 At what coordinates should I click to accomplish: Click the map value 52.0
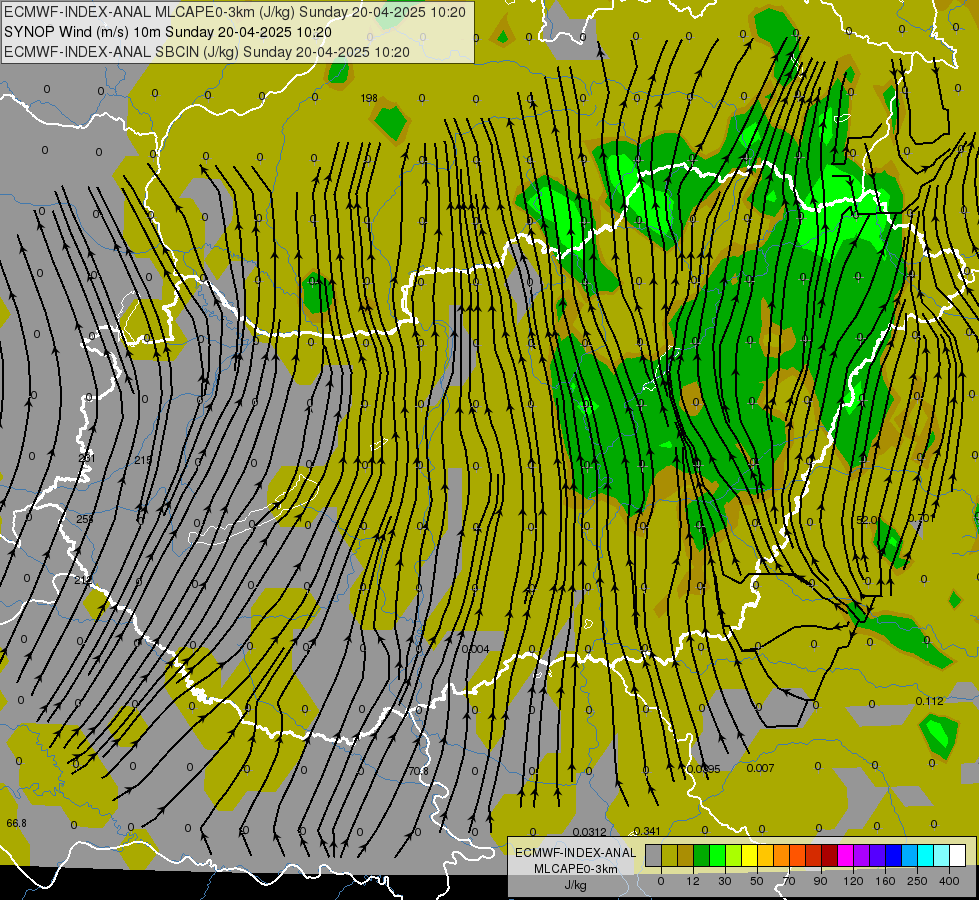pos(867,520)
